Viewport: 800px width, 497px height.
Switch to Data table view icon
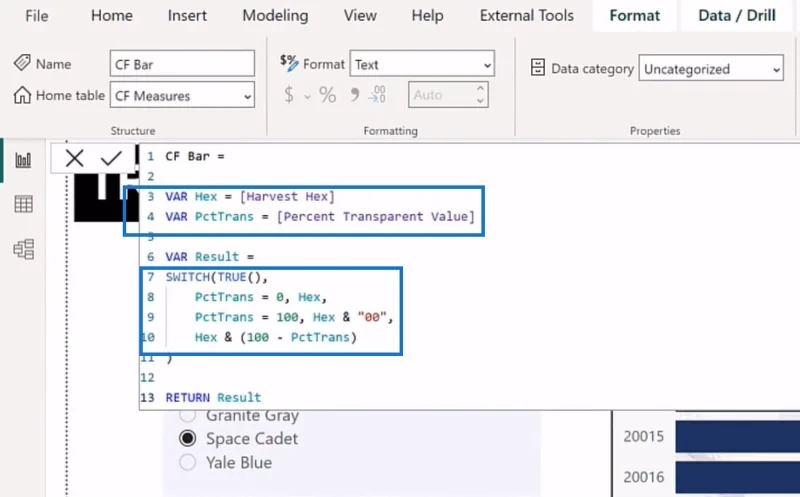[23, 204]
